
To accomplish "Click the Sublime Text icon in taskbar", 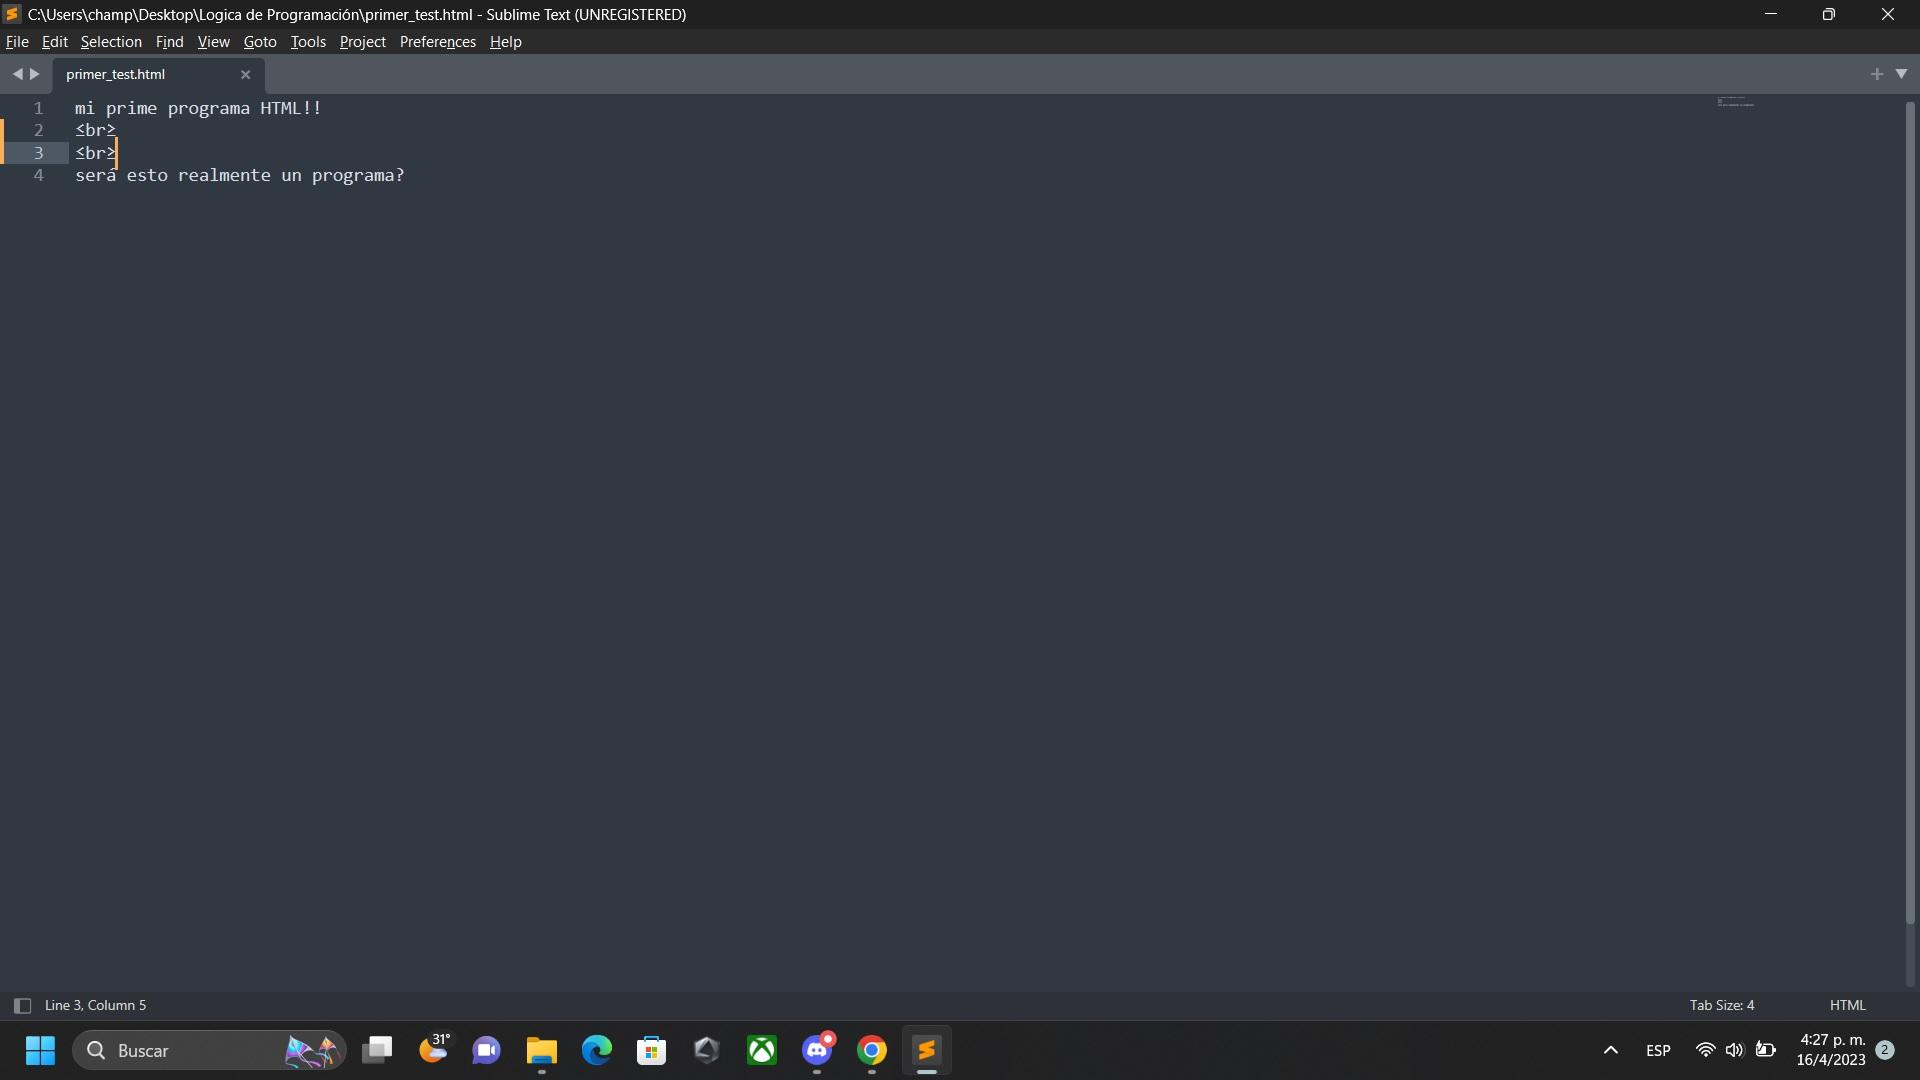I will coord(927,1050).
